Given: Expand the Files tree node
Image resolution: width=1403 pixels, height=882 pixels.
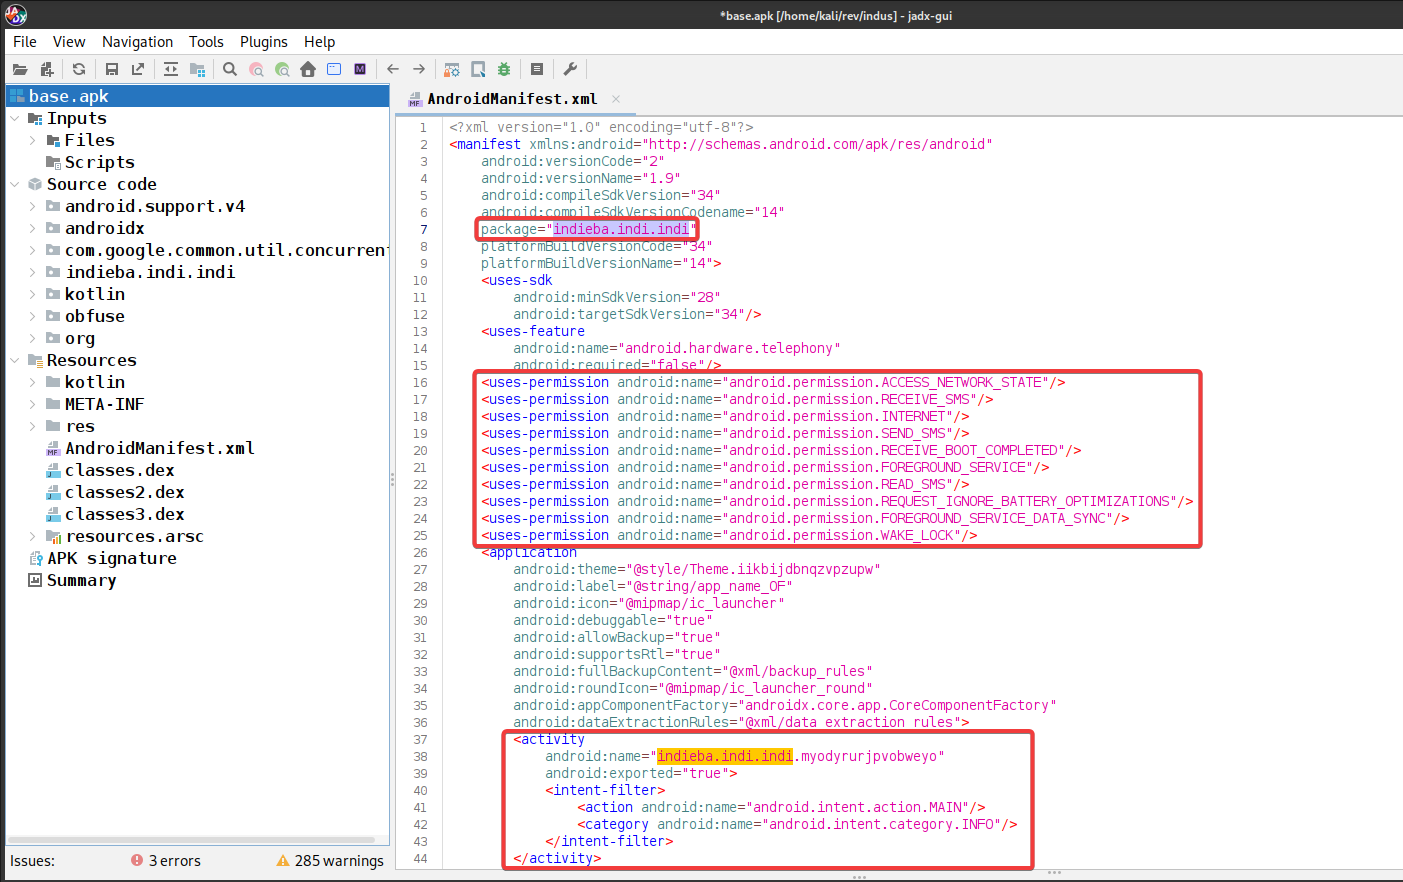Looking at the screenshot, I should (x=32, y=140).
